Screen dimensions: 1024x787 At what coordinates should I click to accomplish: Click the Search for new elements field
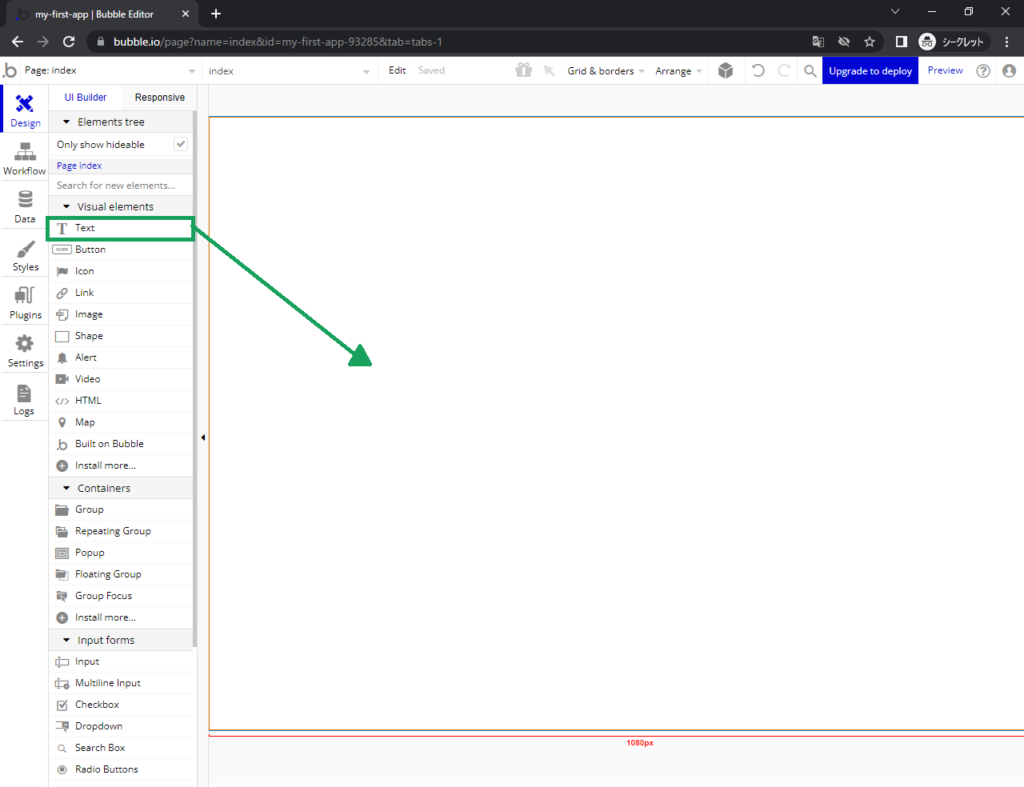pyautogui.click(x=120, y=185)
